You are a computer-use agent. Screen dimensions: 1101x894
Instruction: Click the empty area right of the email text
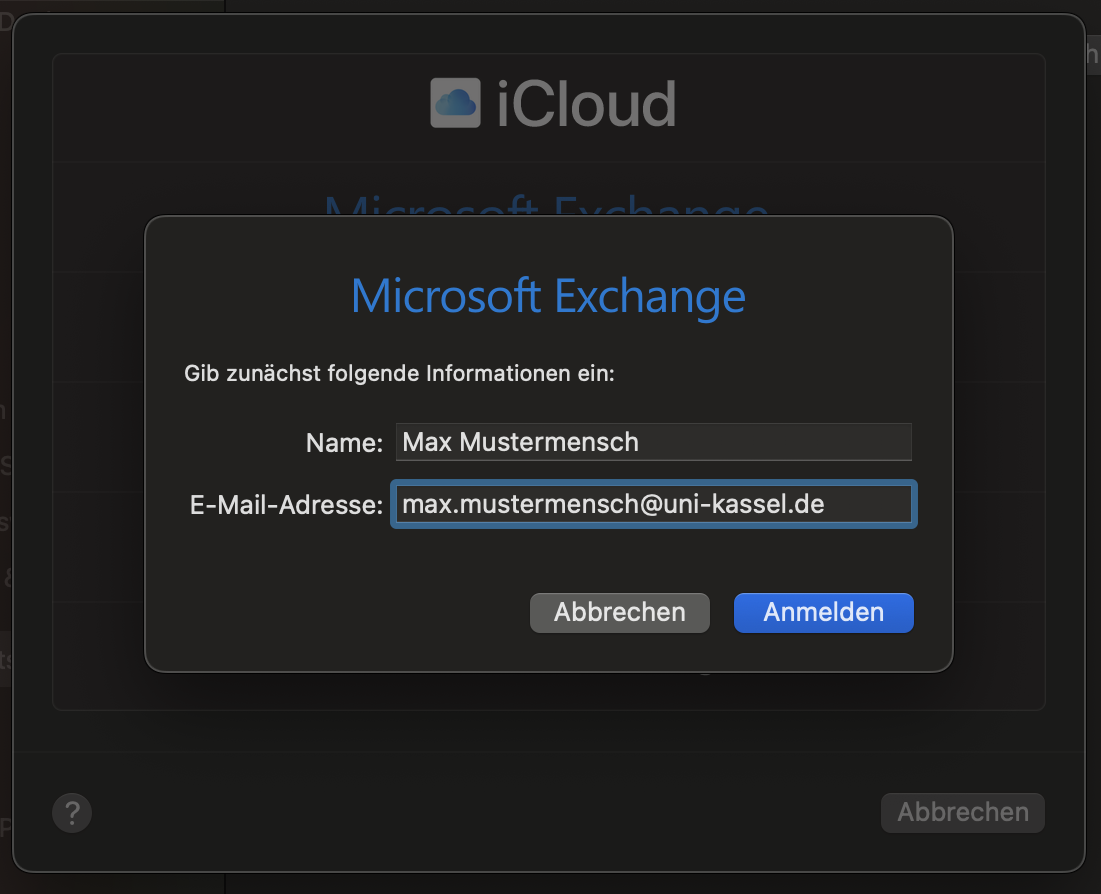pos(867,504)
